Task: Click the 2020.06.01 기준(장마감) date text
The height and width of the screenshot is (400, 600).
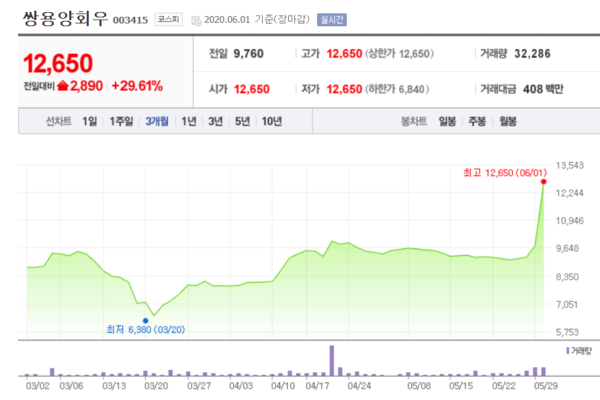Action: click(x=257, y=20)
